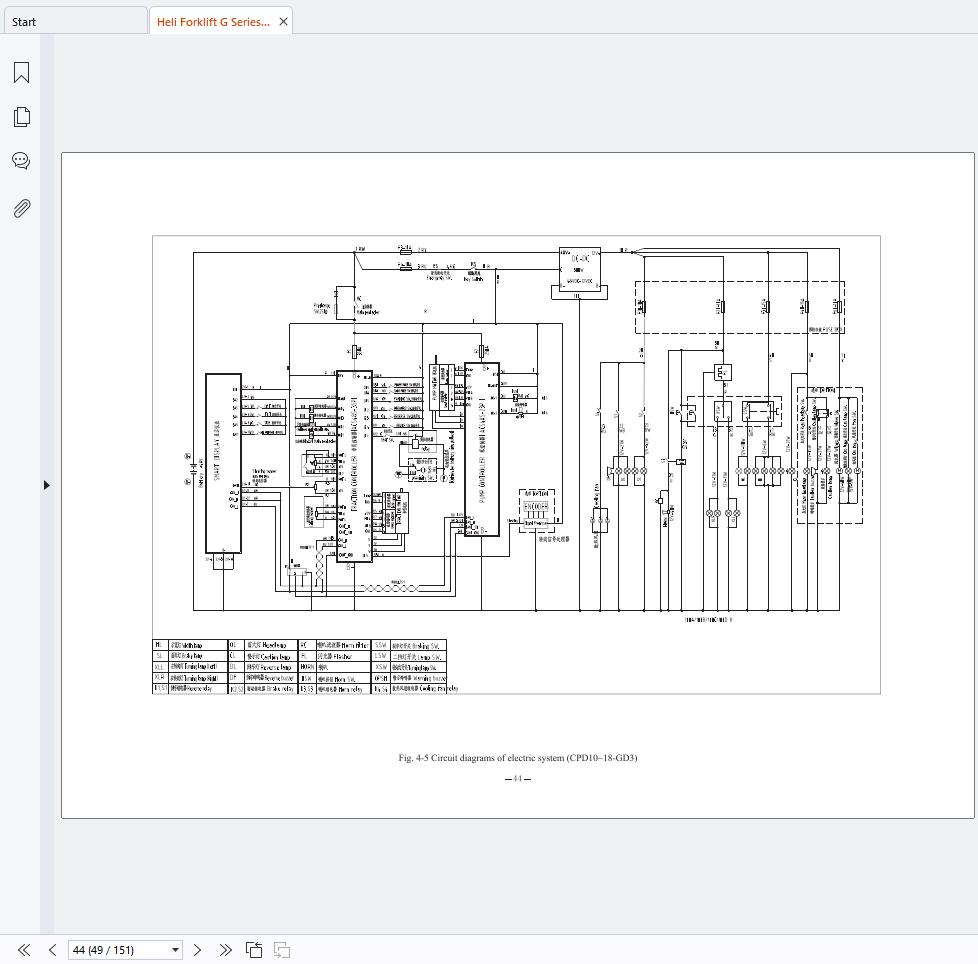Go to the previous page
Viewport: 978px width, 964px height.
(x=52, y=950)
